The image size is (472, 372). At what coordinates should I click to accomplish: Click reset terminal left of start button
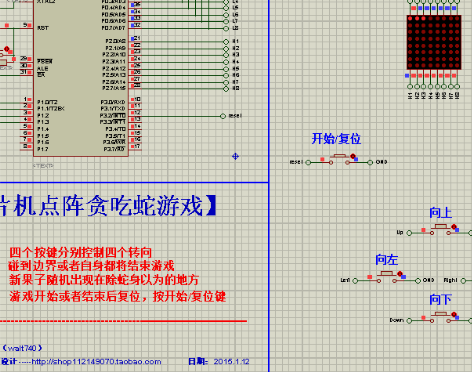pyautogui.click(x=308, y=162)
